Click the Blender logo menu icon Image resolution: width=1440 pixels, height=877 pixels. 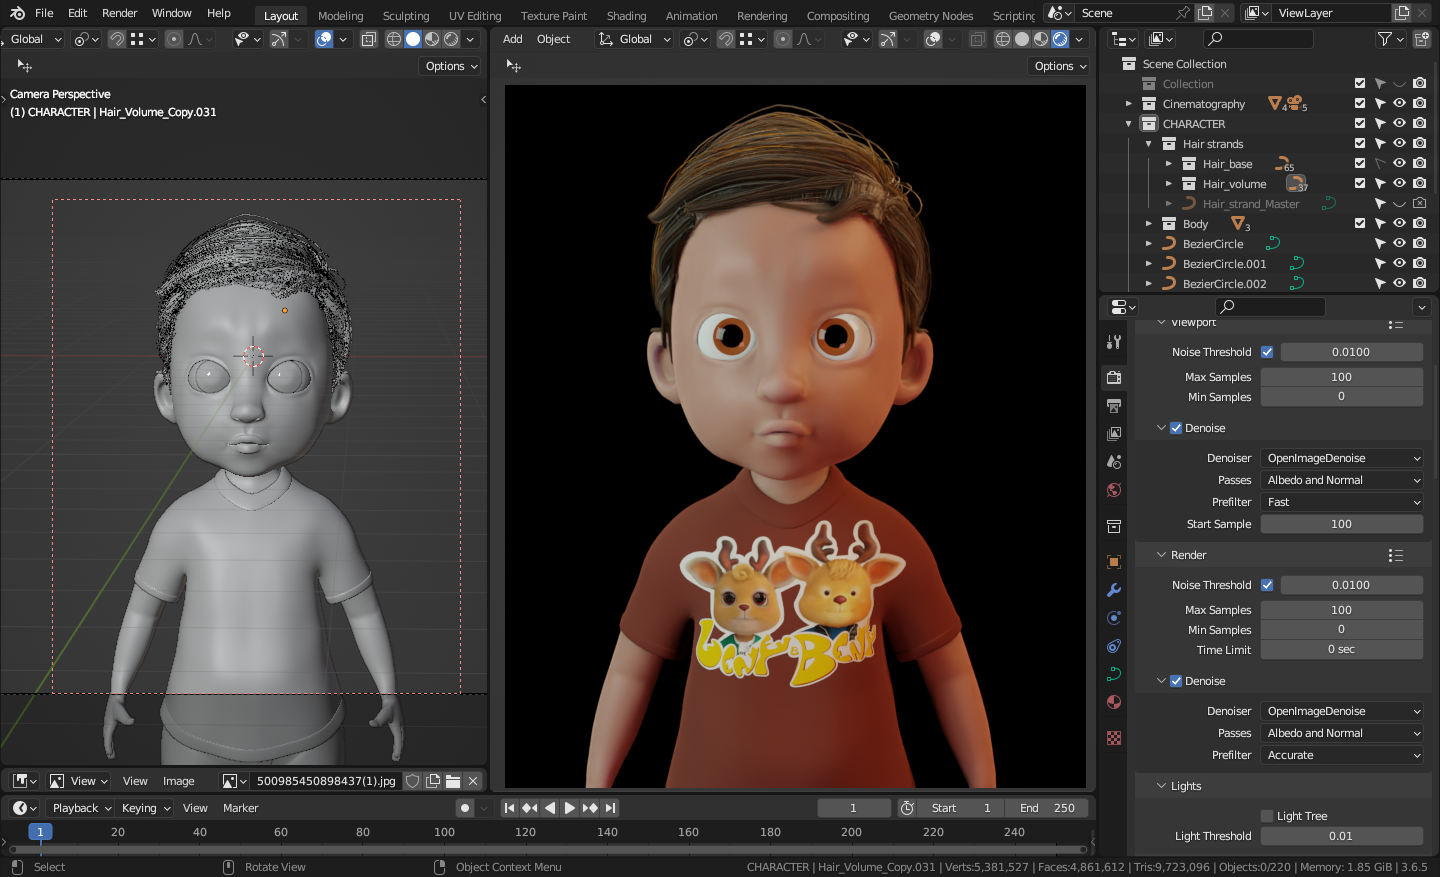(x=17, y=13)
